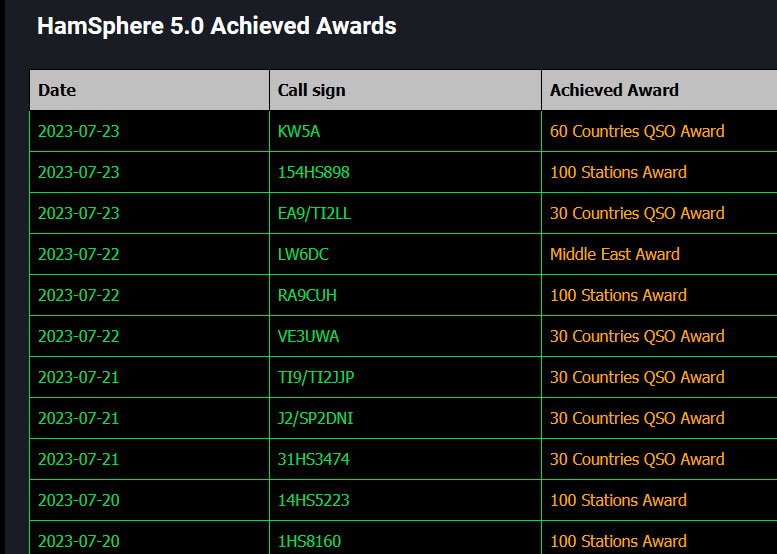Open call sign KW5A
Screen dimensions: 777x554
click(300, 131)
